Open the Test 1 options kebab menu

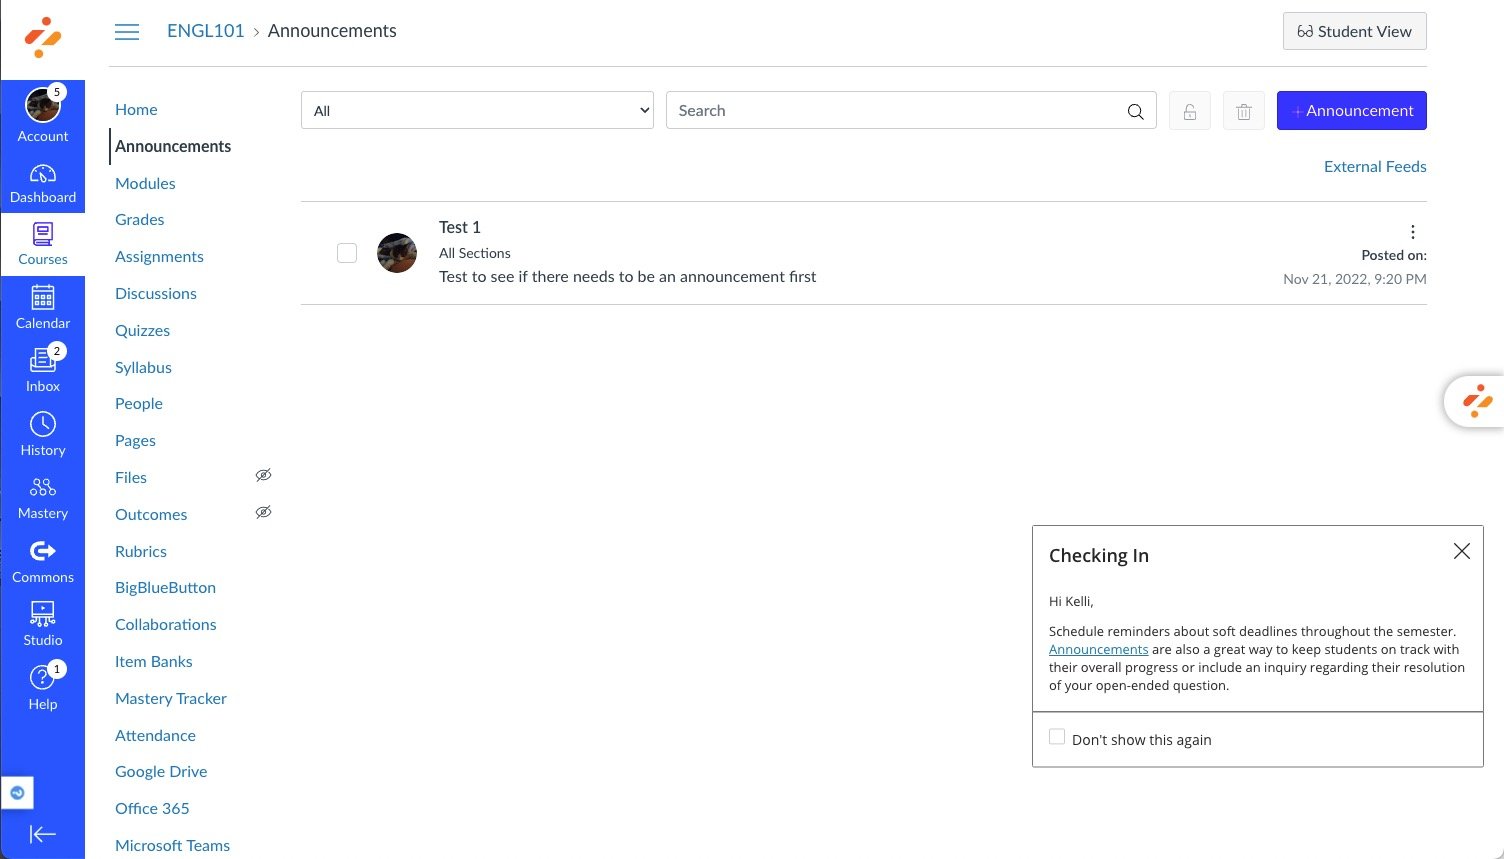pos(1413,232)
